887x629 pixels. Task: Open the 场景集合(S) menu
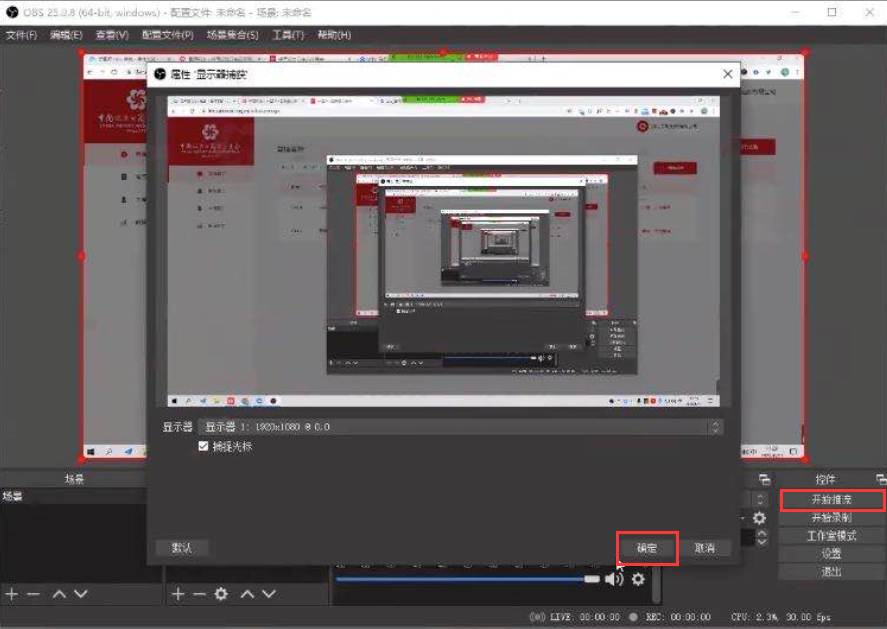click(232, 35)
